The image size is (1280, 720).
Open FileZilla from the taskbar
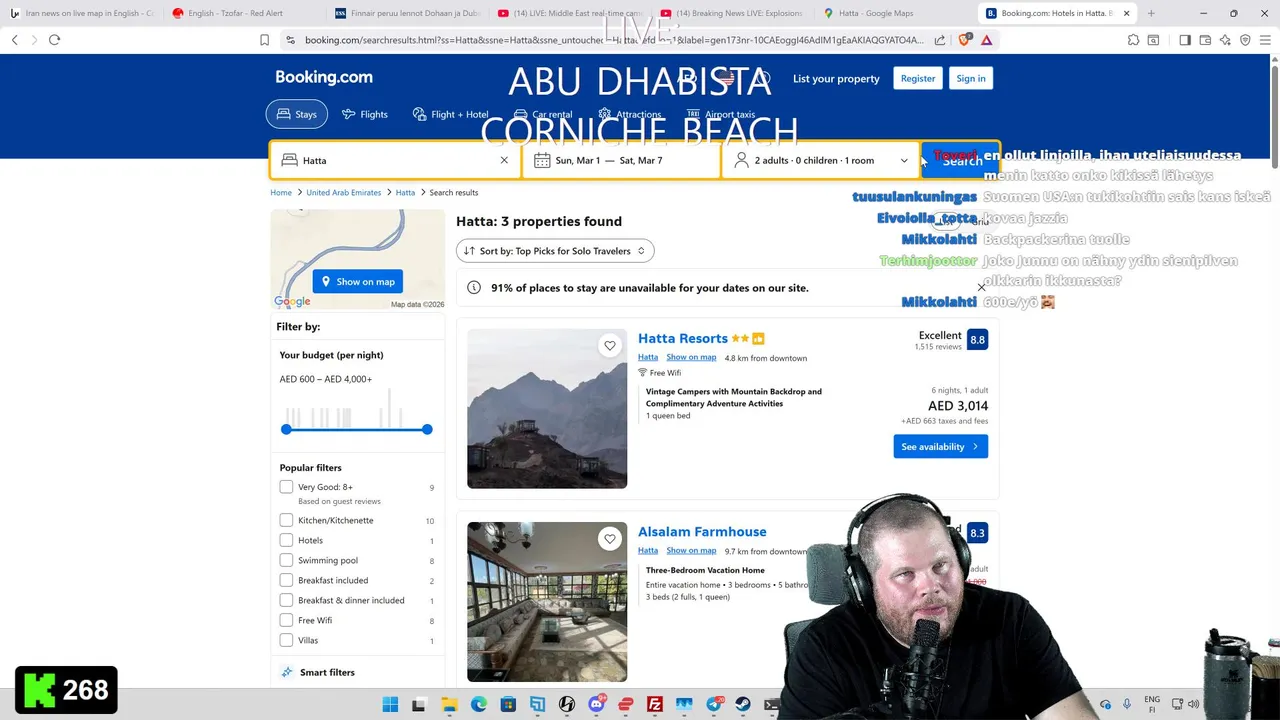click(x=655, y=704)
